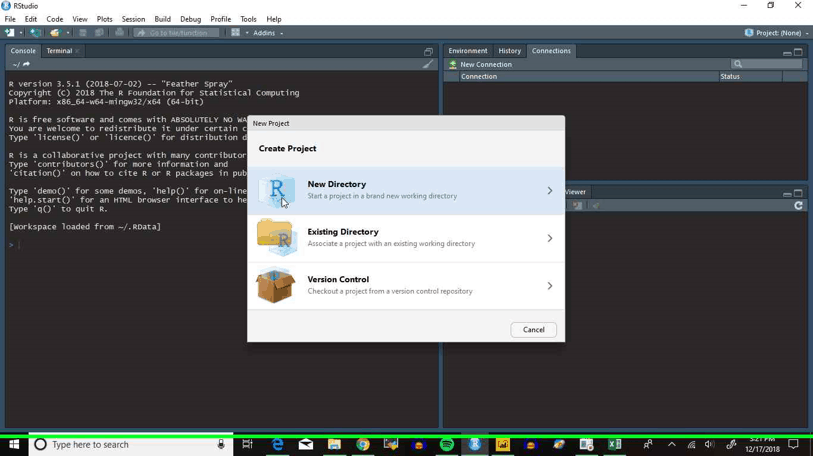Click the Existing Directory folder icon
The height and width of the screenshot is (456, 815).
(x=276, y=238)
